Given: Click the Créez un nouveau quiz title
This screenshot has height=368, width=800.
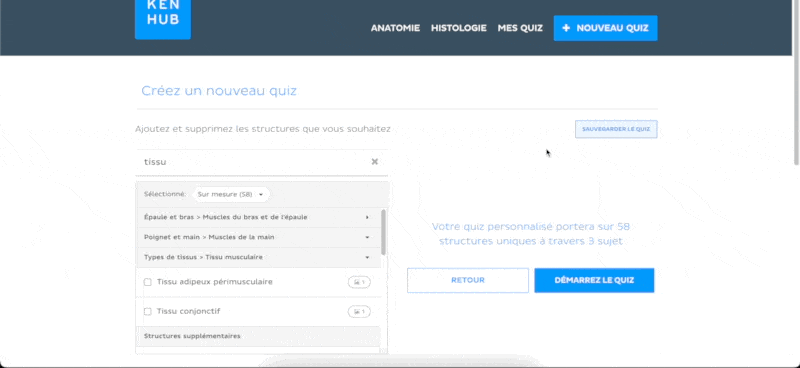Looking at the screenshot, I should coord(219,91).
